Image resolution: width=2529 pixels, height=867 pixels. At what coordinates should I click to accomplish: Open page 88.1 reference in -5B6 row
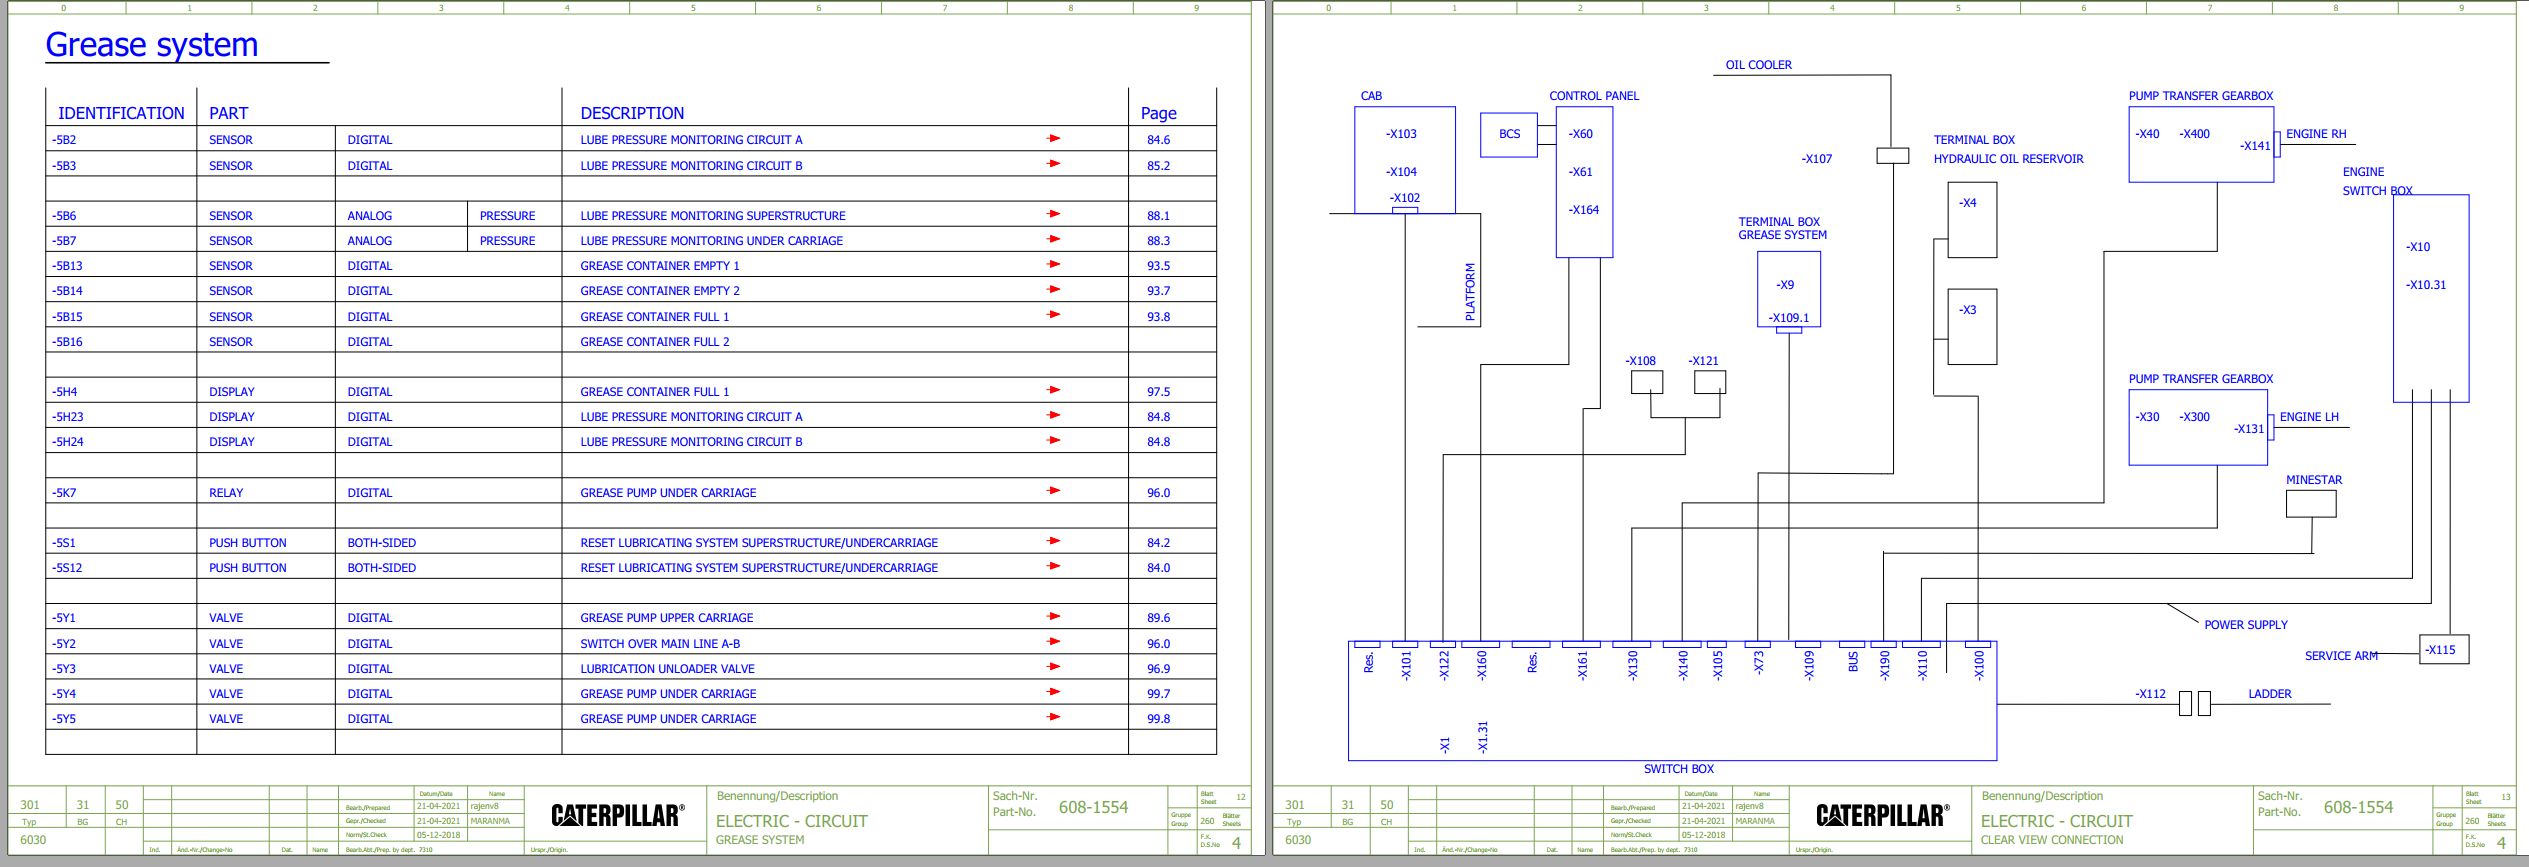coord(1158,216)
